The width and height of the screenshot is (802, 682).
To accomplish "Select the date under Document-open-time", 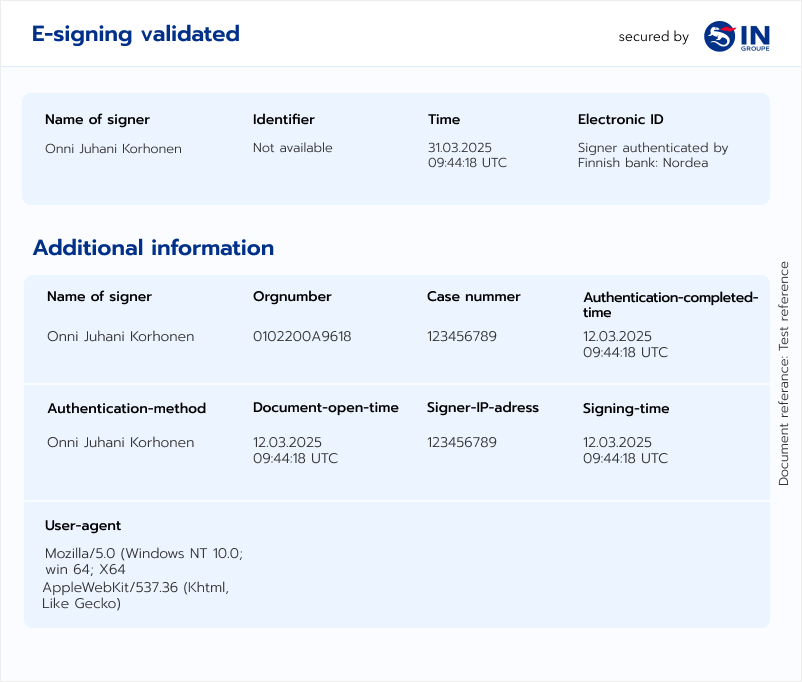I will [x=295, y=450].
